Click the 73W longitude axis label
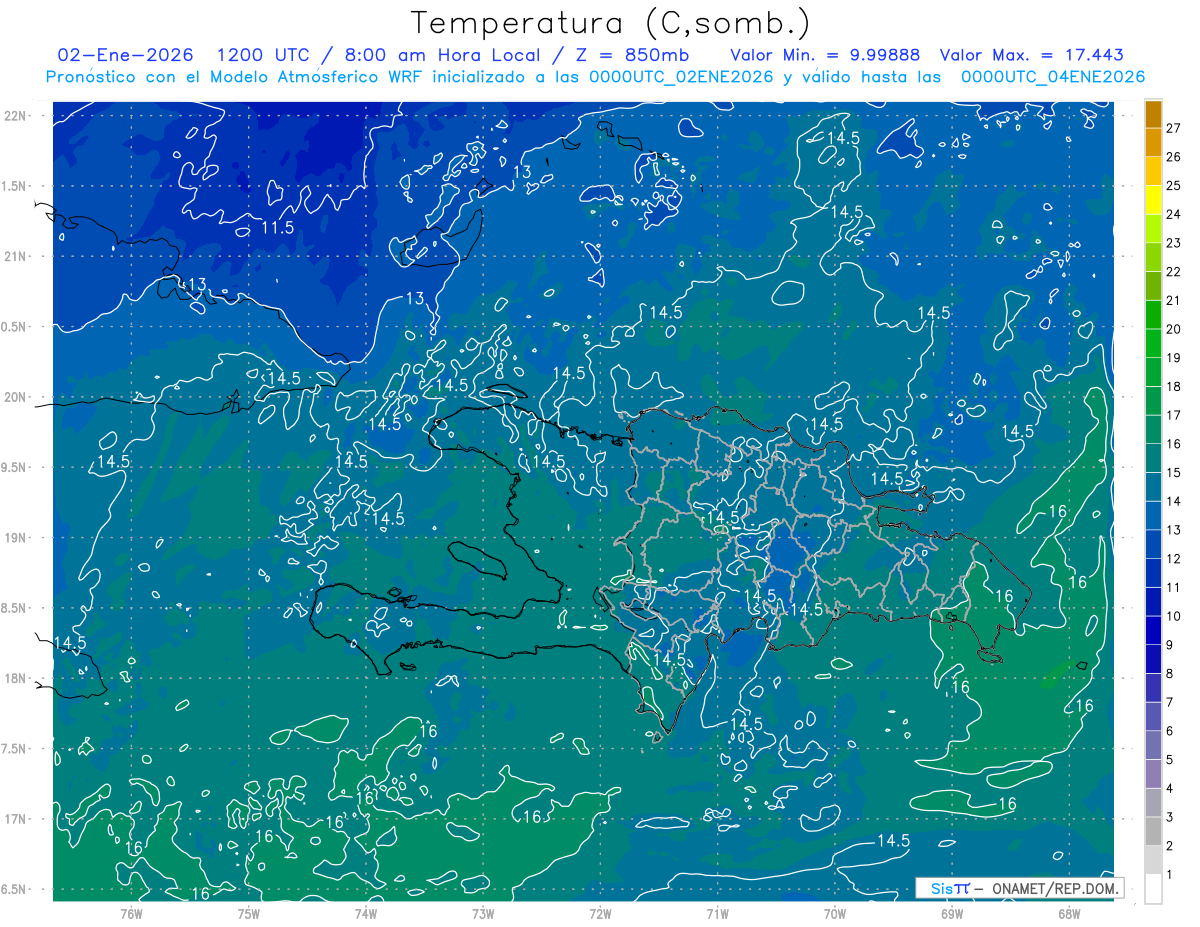The width and height of the screenshot is (1200, 927). click(x=483, y=913)
